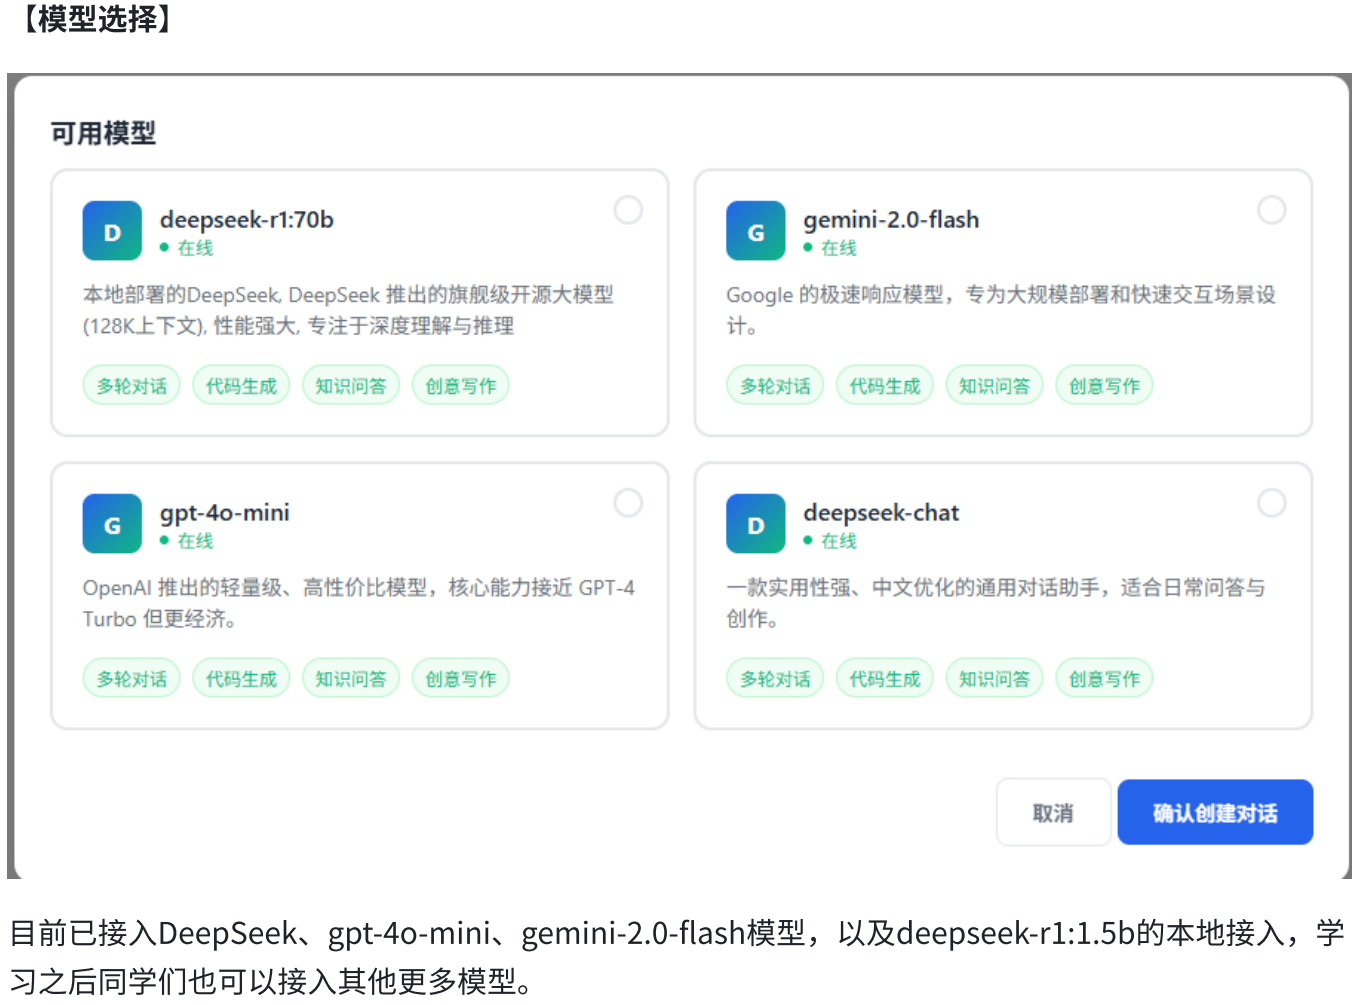
Task: Click the 代码生成 tag on deepseek-r1:70b card
Action: pos(241,386)
